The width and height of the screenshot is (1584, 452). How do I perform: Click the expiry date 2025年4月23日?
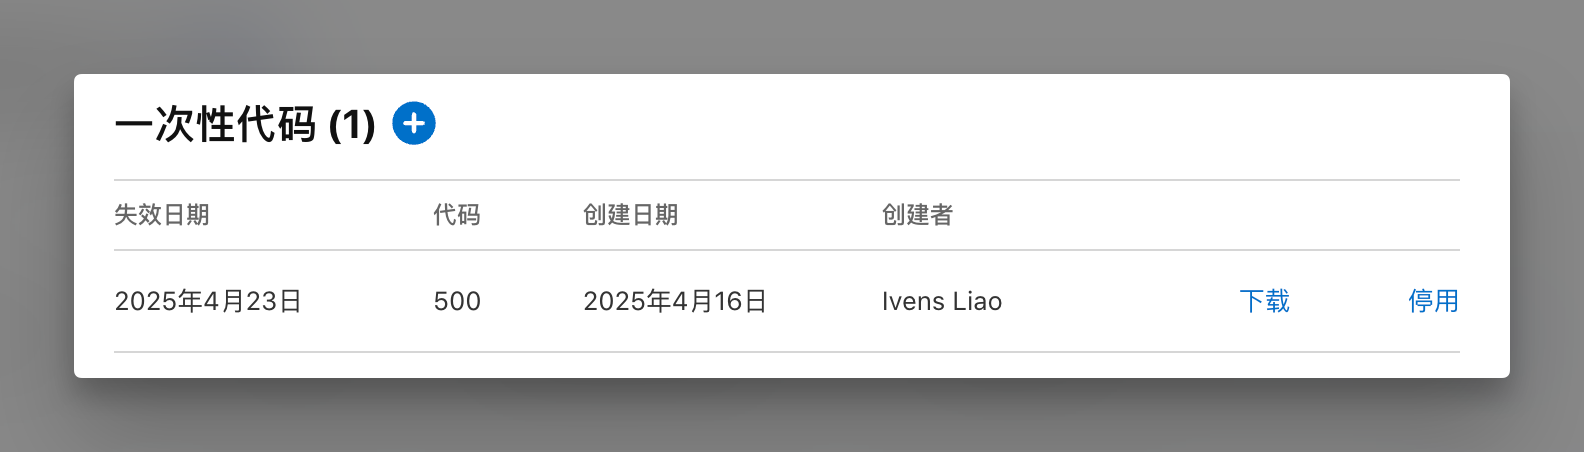click(x=208, y=301)
